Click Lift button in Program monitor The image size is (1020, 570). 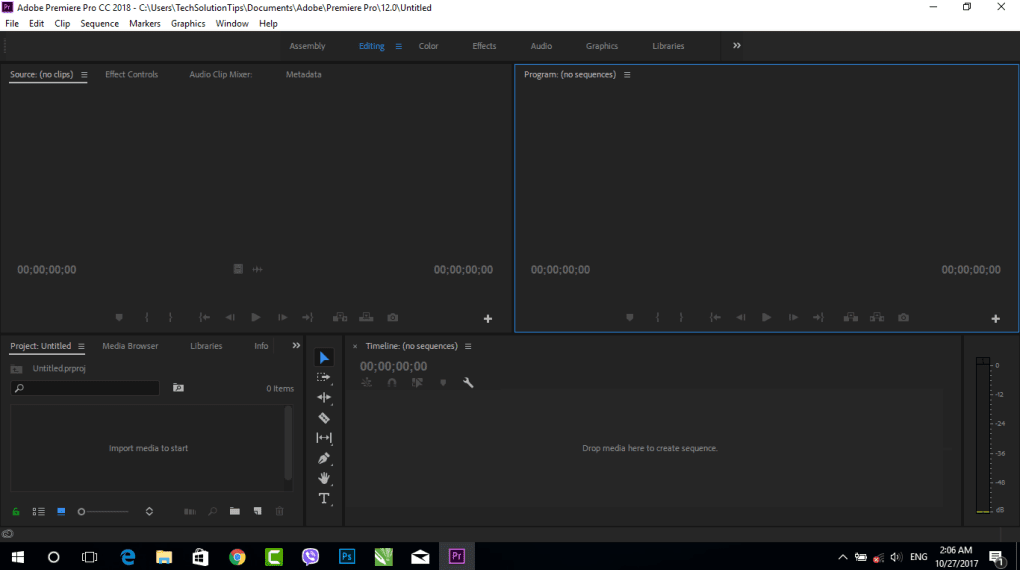click(x=850, y=318)
